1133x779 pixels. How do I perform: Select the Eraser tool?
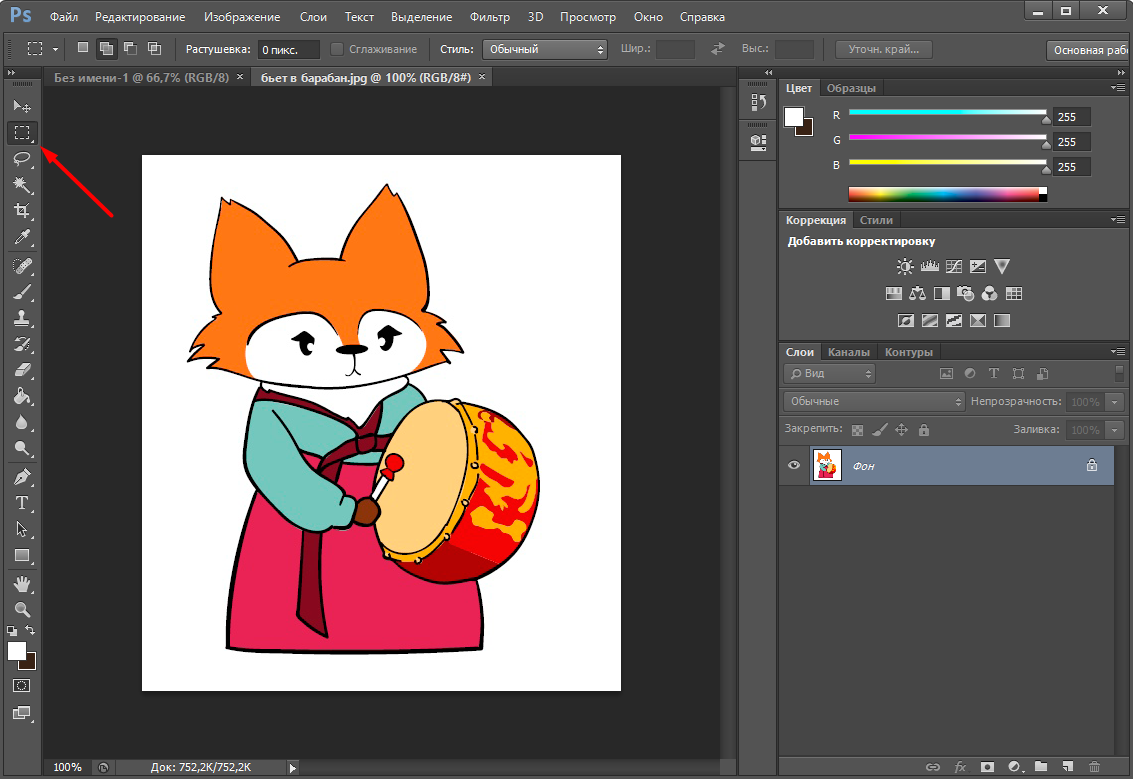[x=22, y=370]
